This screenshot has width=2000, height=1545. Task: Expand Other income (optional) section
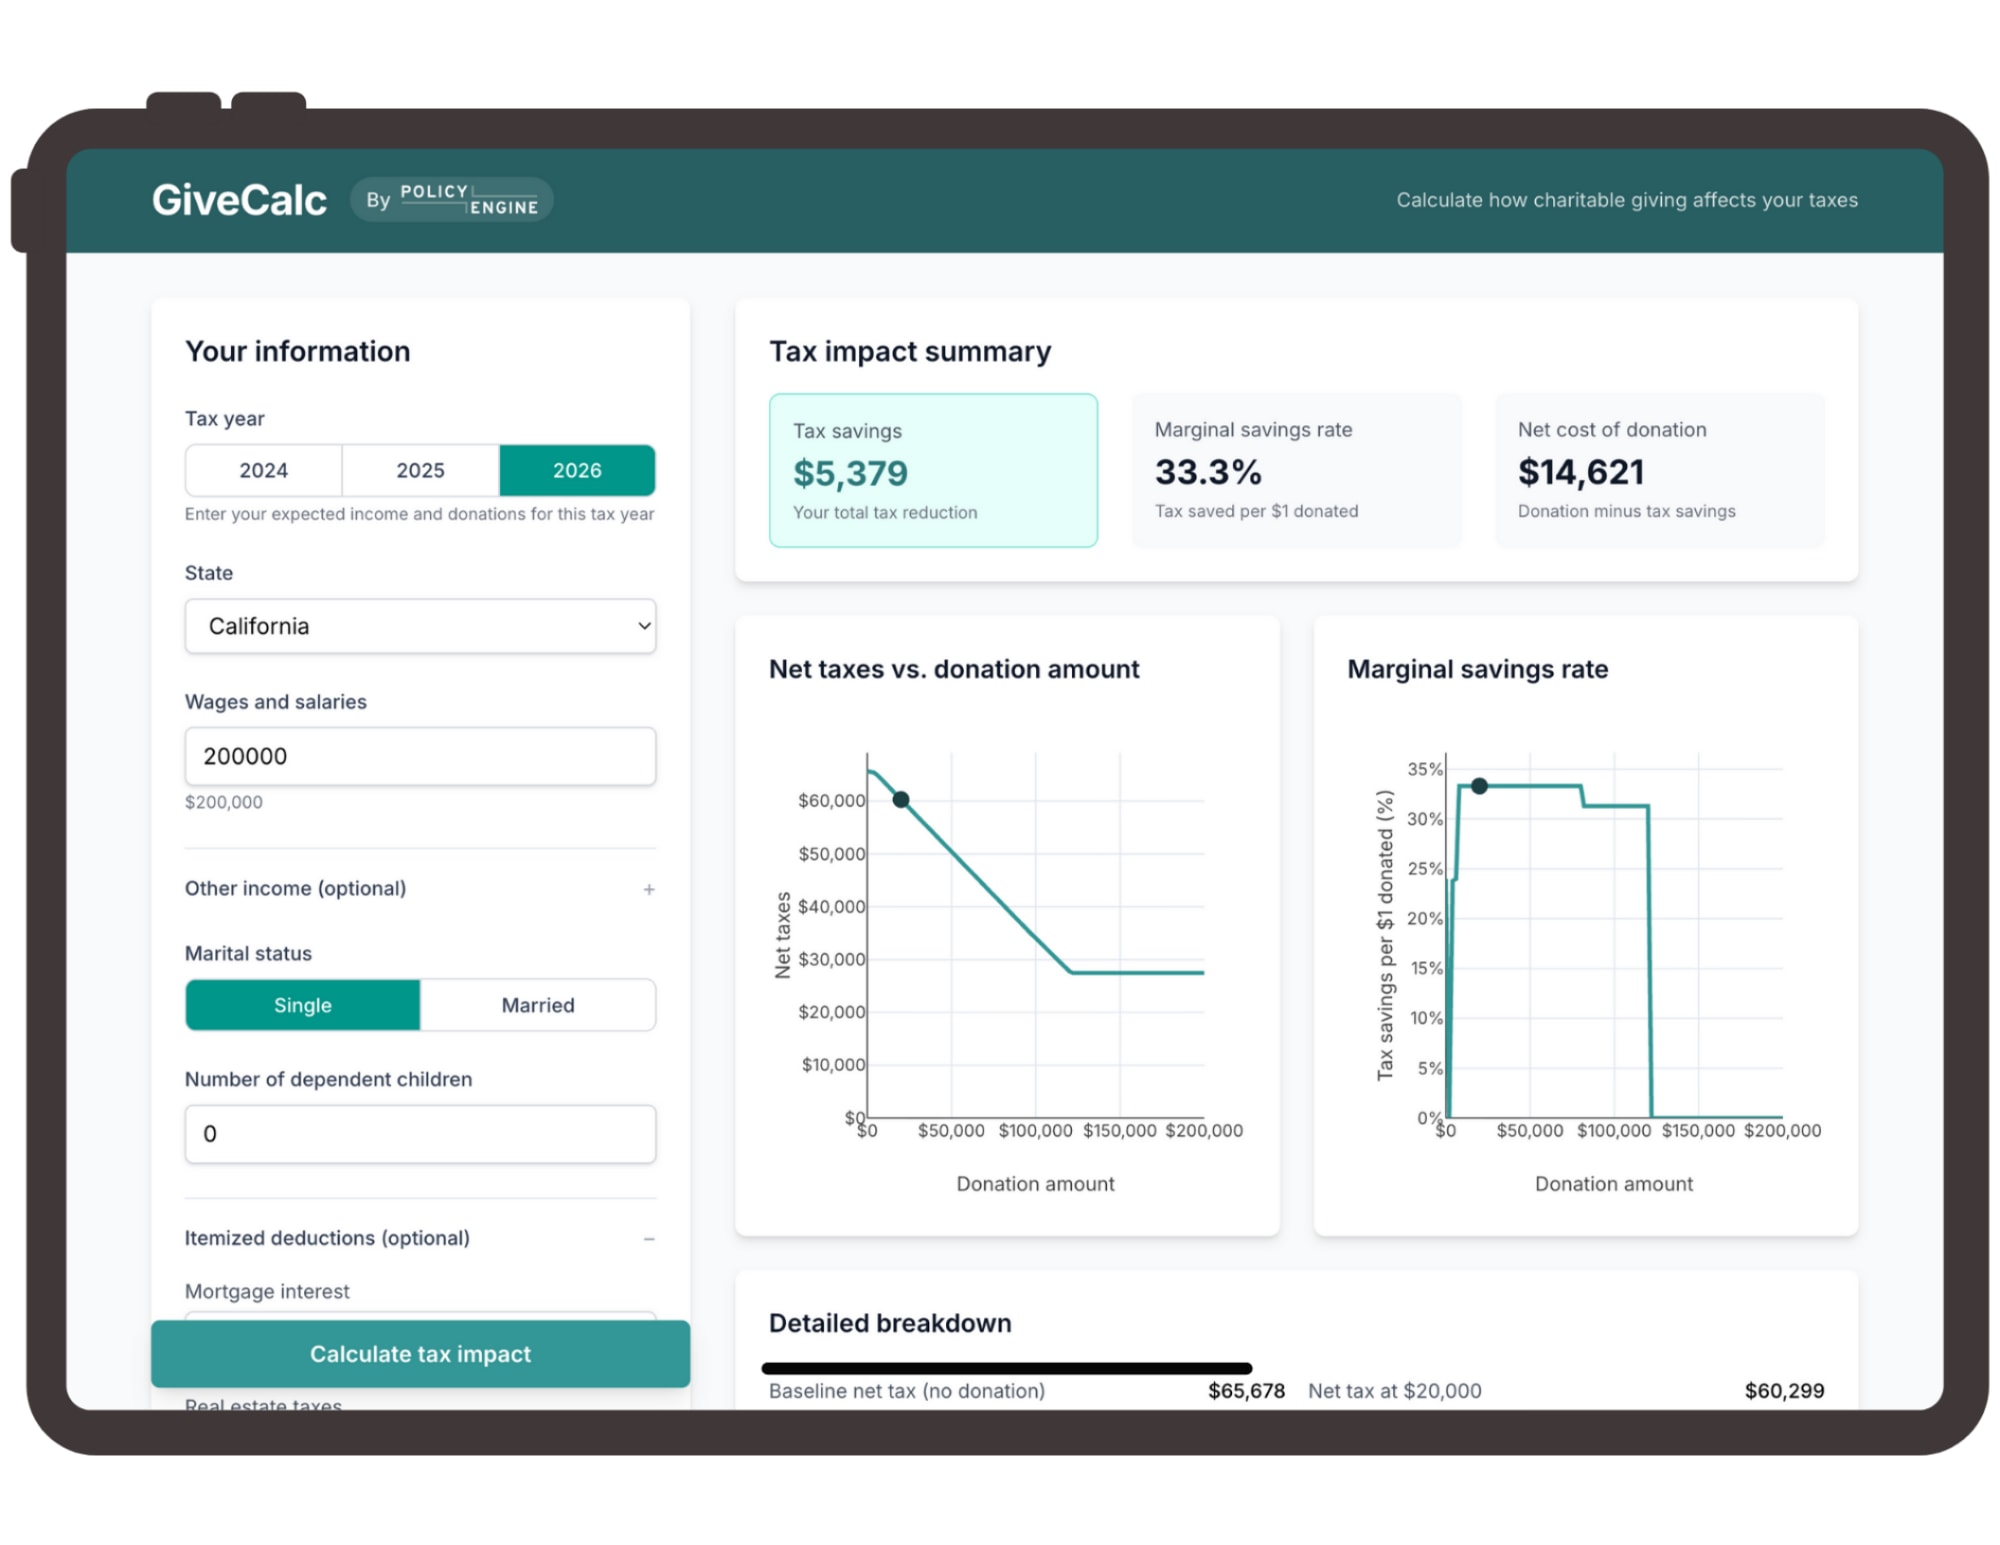[296, 888]
